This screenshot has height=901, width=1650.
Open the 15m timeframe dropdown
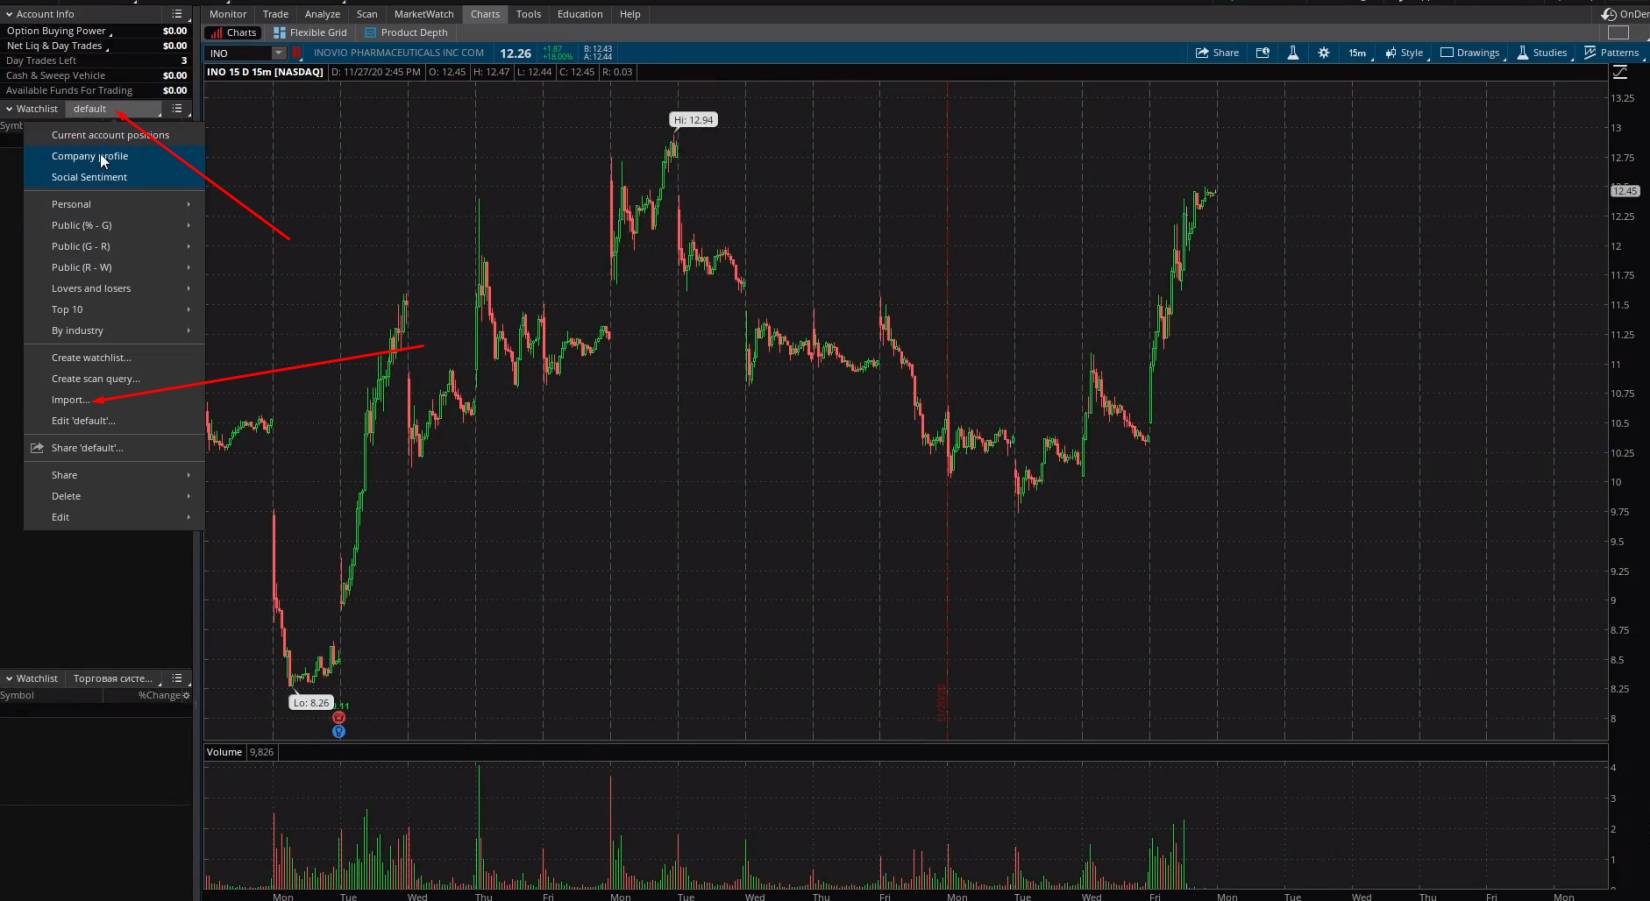coord(1357,53)
